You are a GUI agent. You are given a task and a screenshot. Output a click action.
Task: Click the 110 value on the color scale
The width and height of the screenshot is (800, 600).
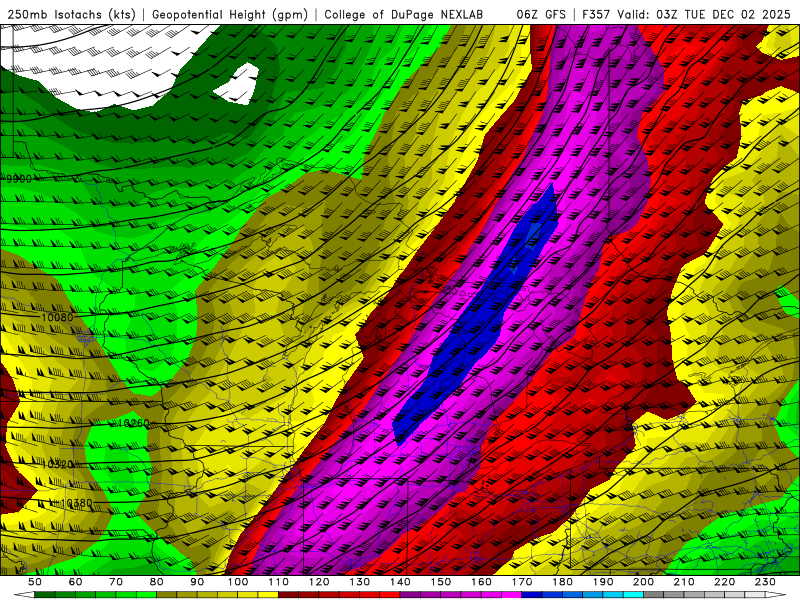click(279, 582)
